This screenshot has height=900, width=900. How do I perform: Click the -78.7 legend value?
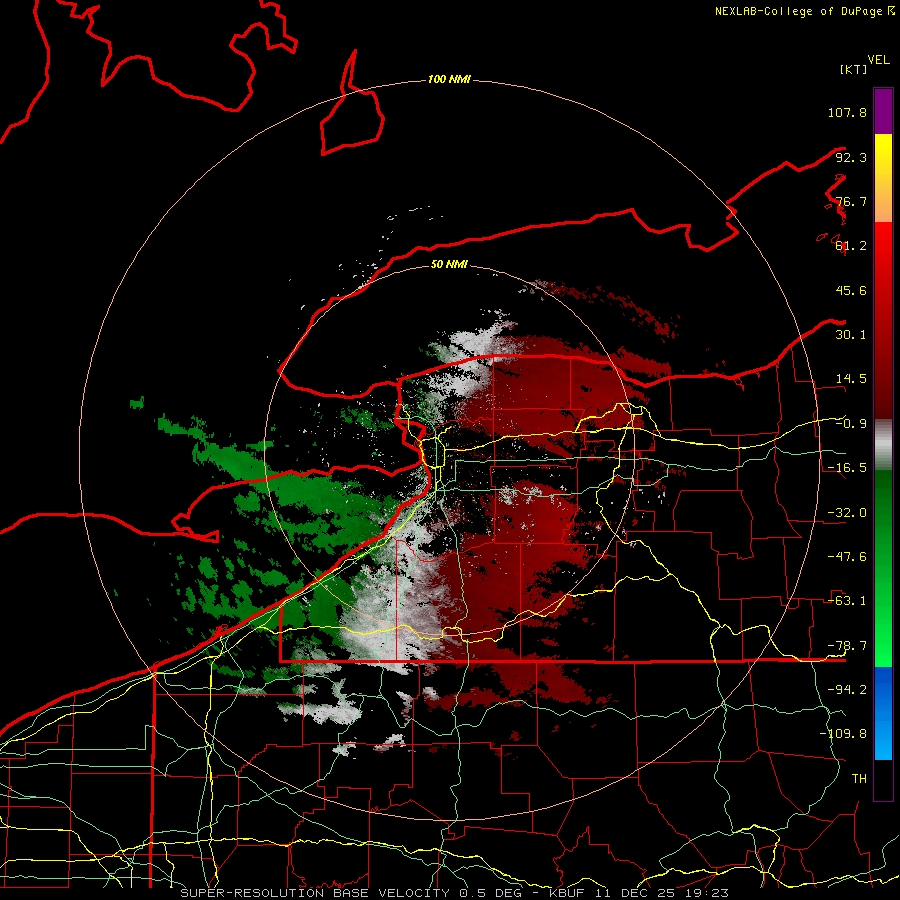pyautogui.click(x=847, y=646)
